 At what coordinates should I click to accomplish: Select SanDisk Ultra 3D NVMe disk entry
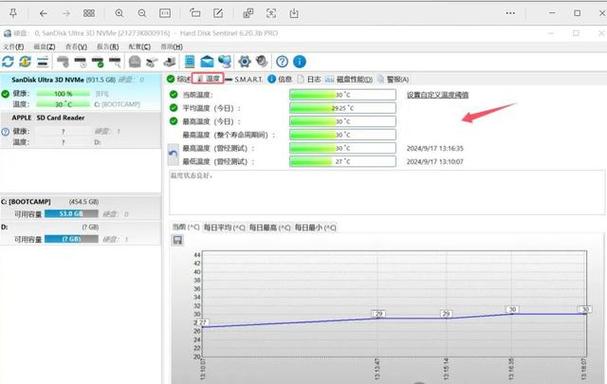coord(81,92)
